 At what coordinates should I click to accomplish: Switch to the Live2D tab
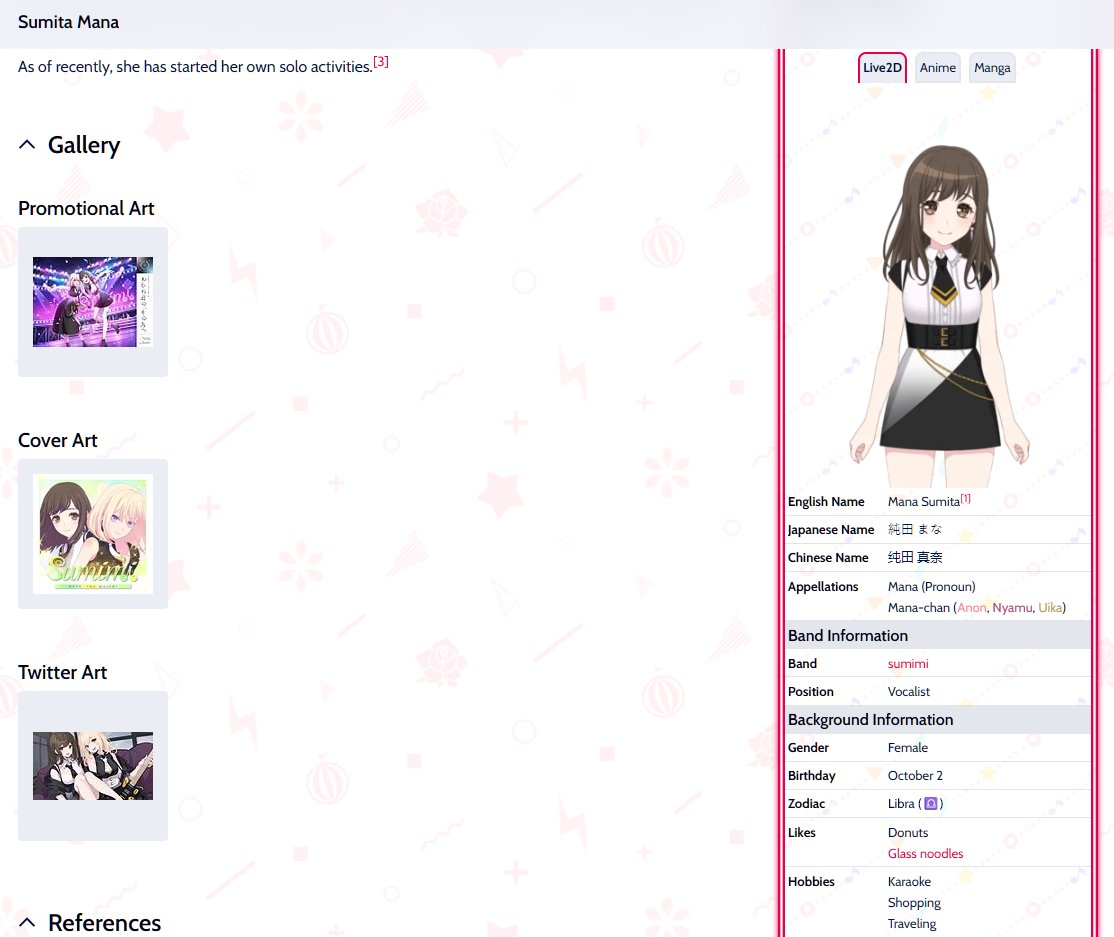coord(882,67)
